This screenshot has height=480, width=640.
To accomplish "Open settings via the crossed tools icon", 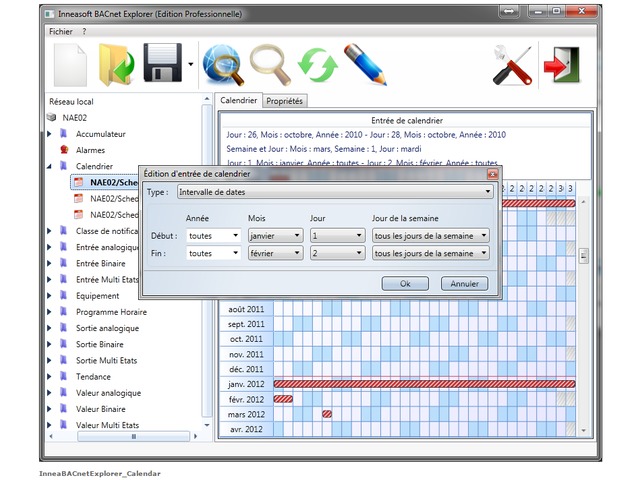I will point(512,67).
